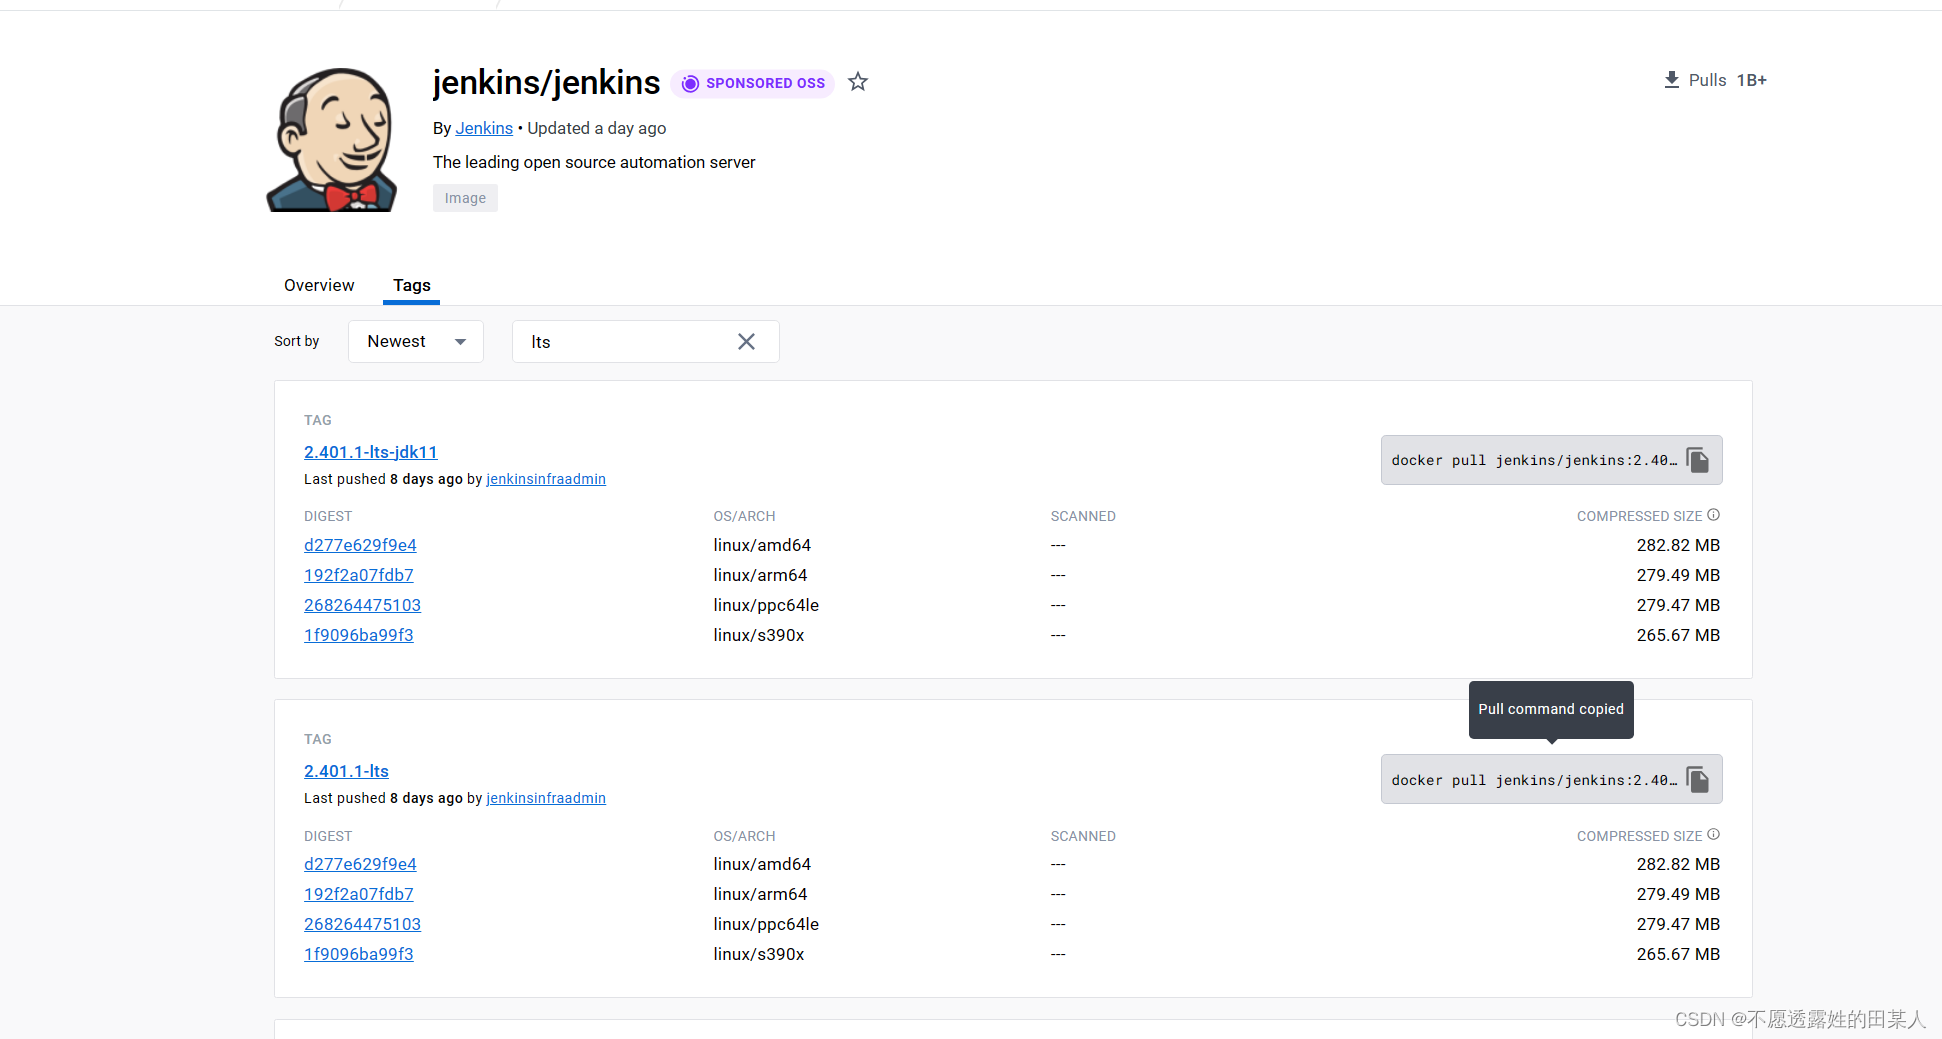Screen dimensions: 1942x1039
Task: Select the Tags tab
Action: pos(411,285)
